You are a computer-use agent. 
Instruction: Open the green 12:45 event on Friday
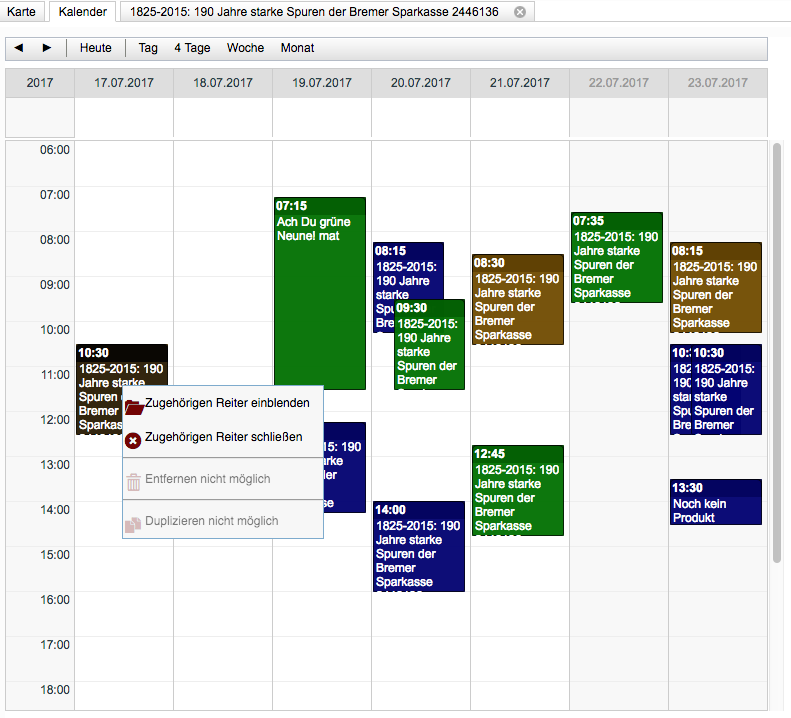coord(517,490)
